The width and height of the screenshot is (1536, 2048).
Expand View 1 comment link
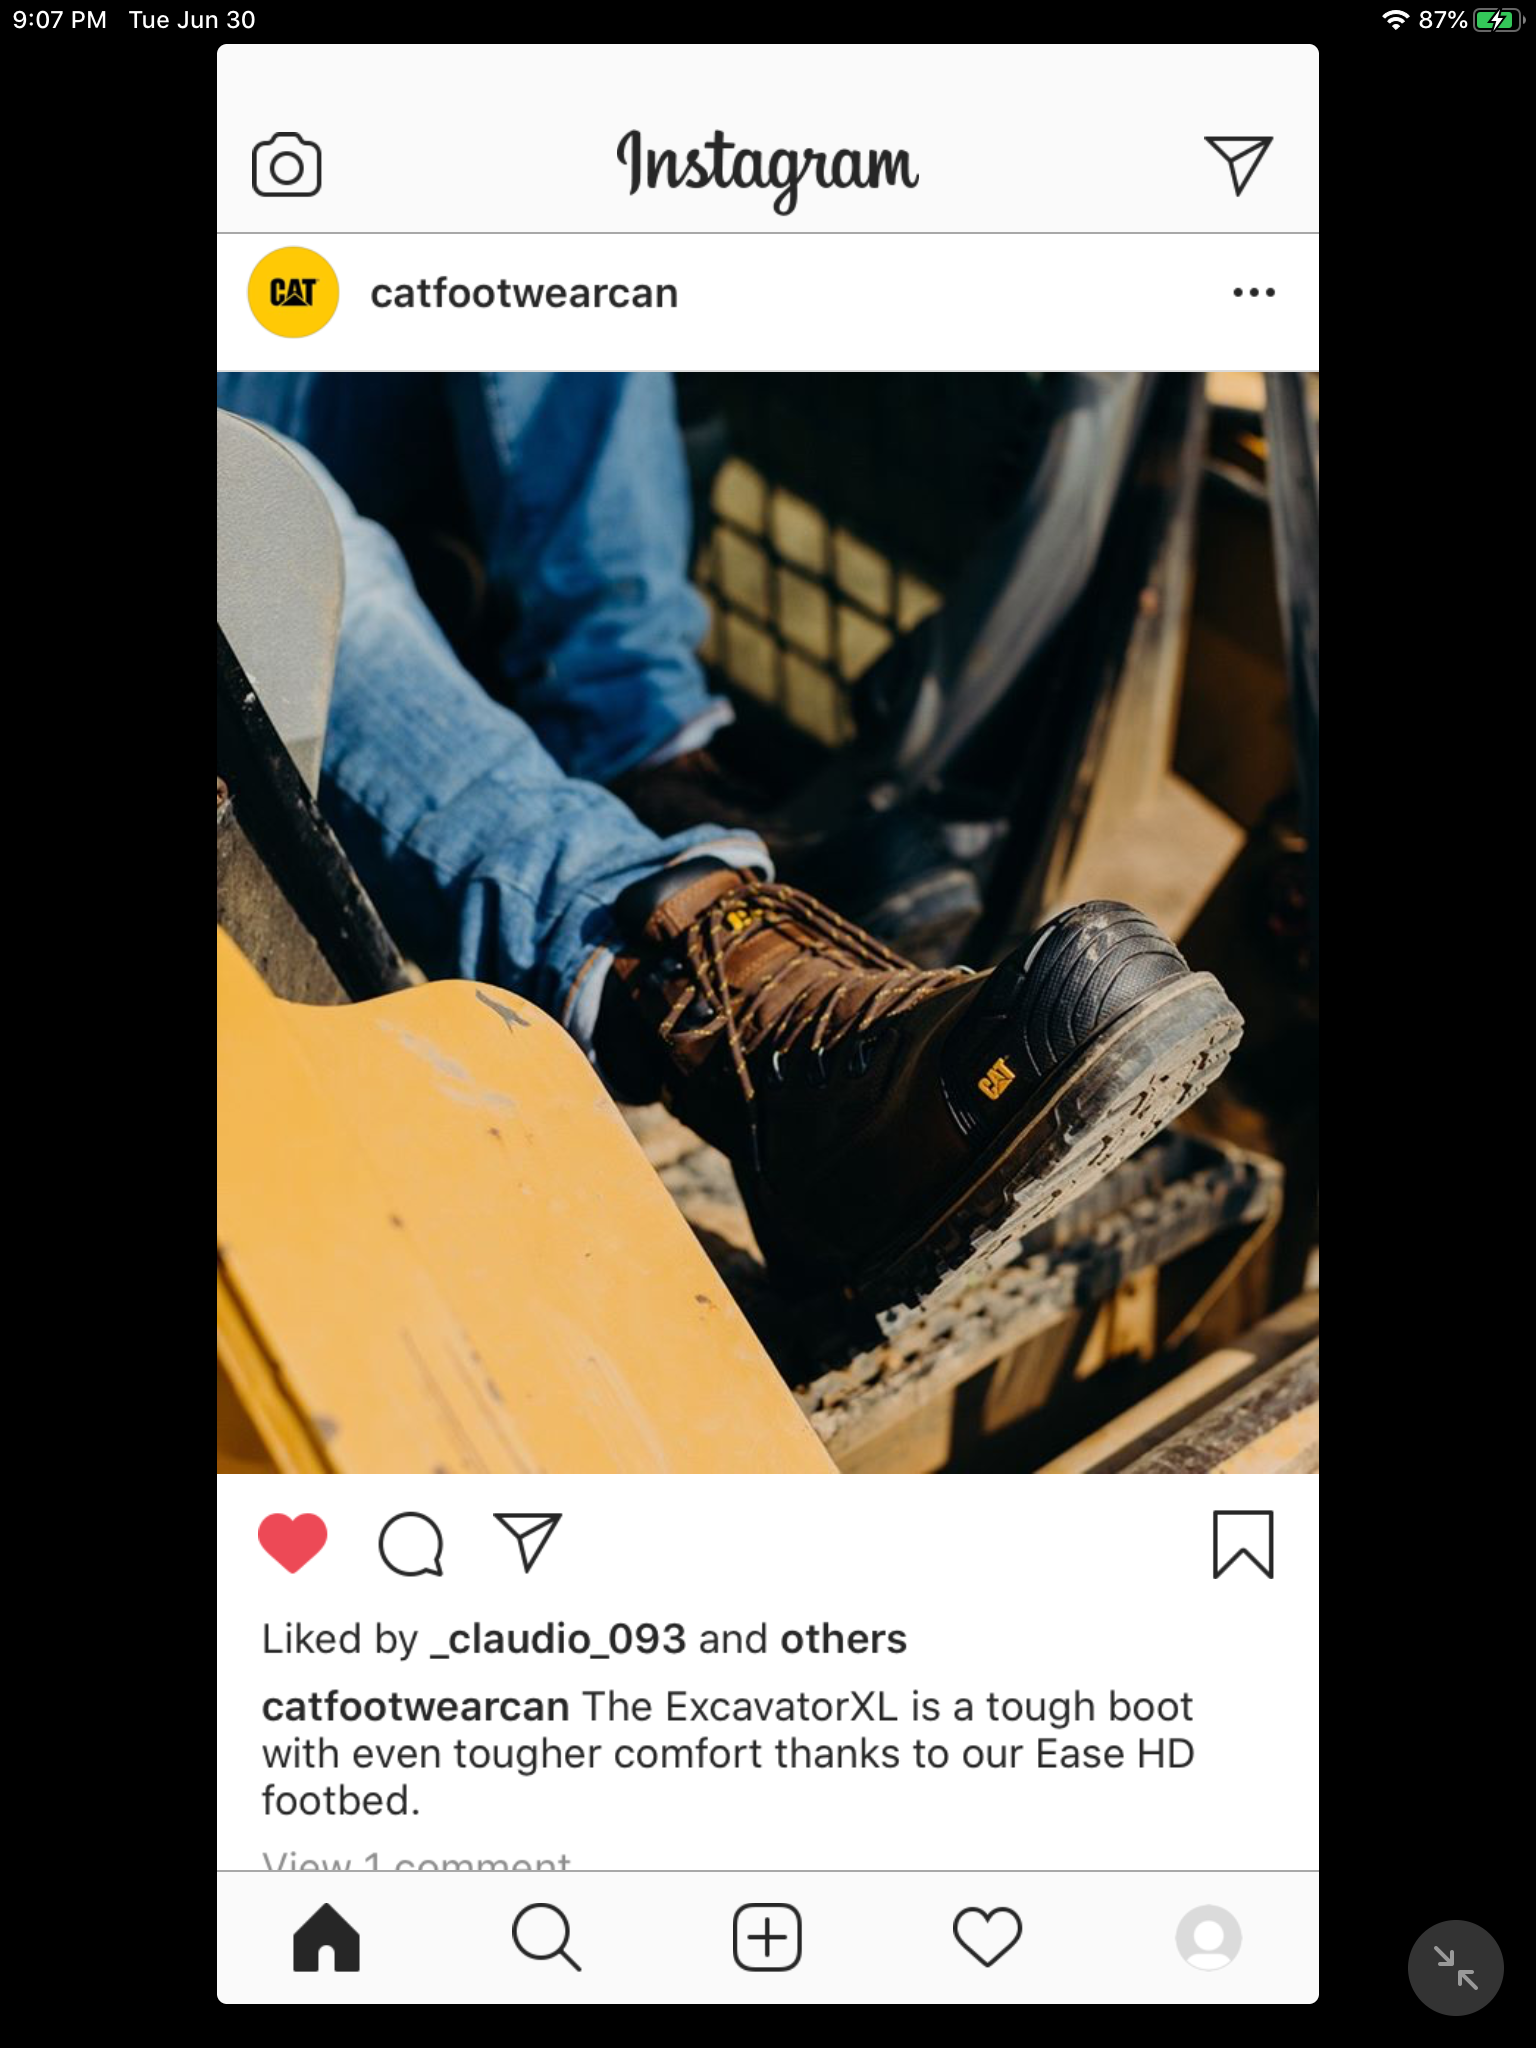416,1861
